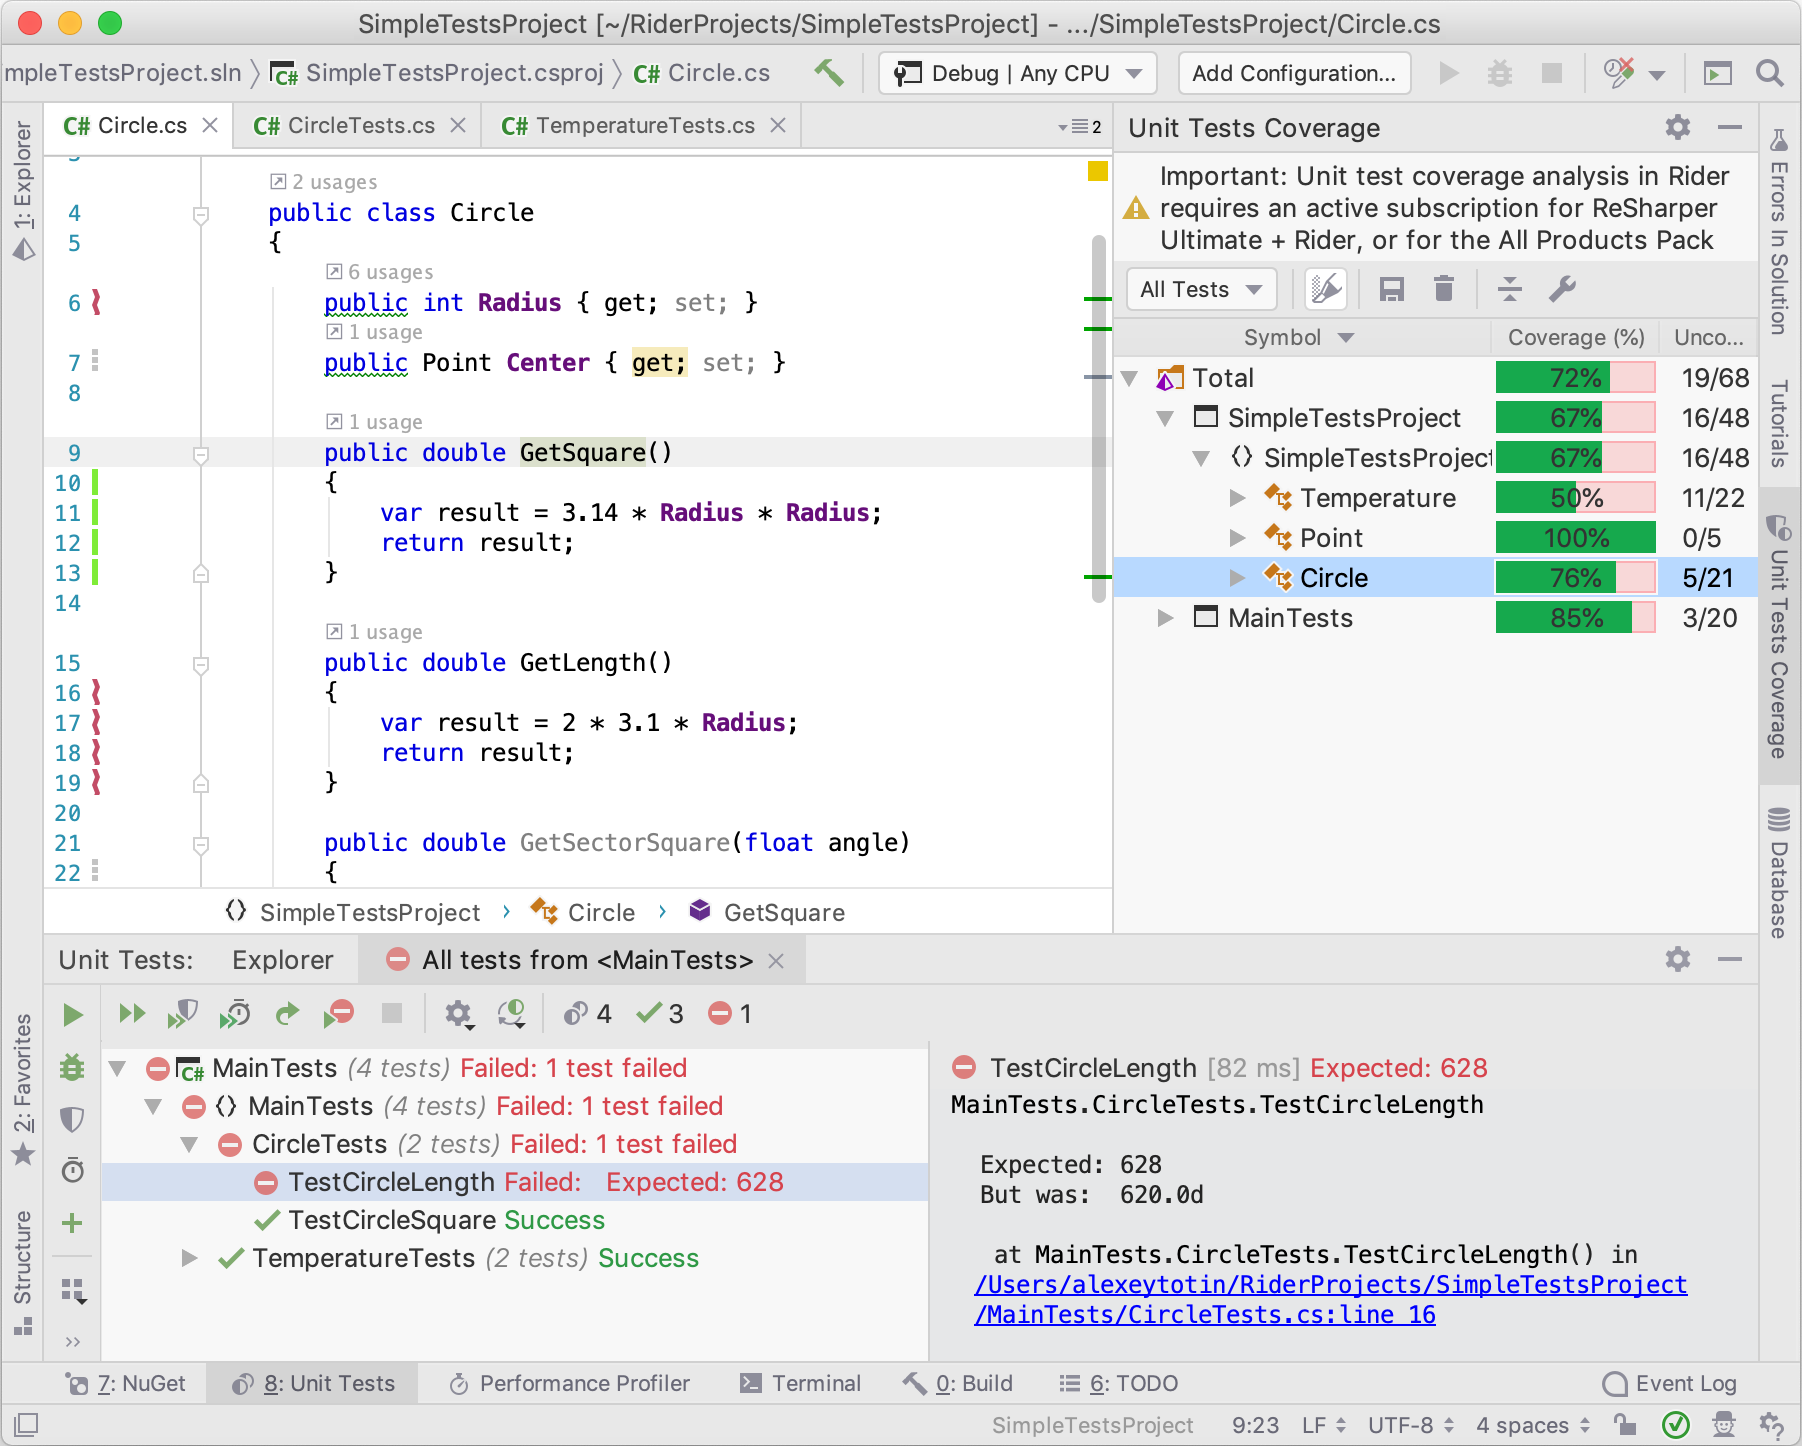The width and height of the screenshot is (1802, 1446).
Task: Open the 6: TODO tool window
Action: (1119, 1383)
